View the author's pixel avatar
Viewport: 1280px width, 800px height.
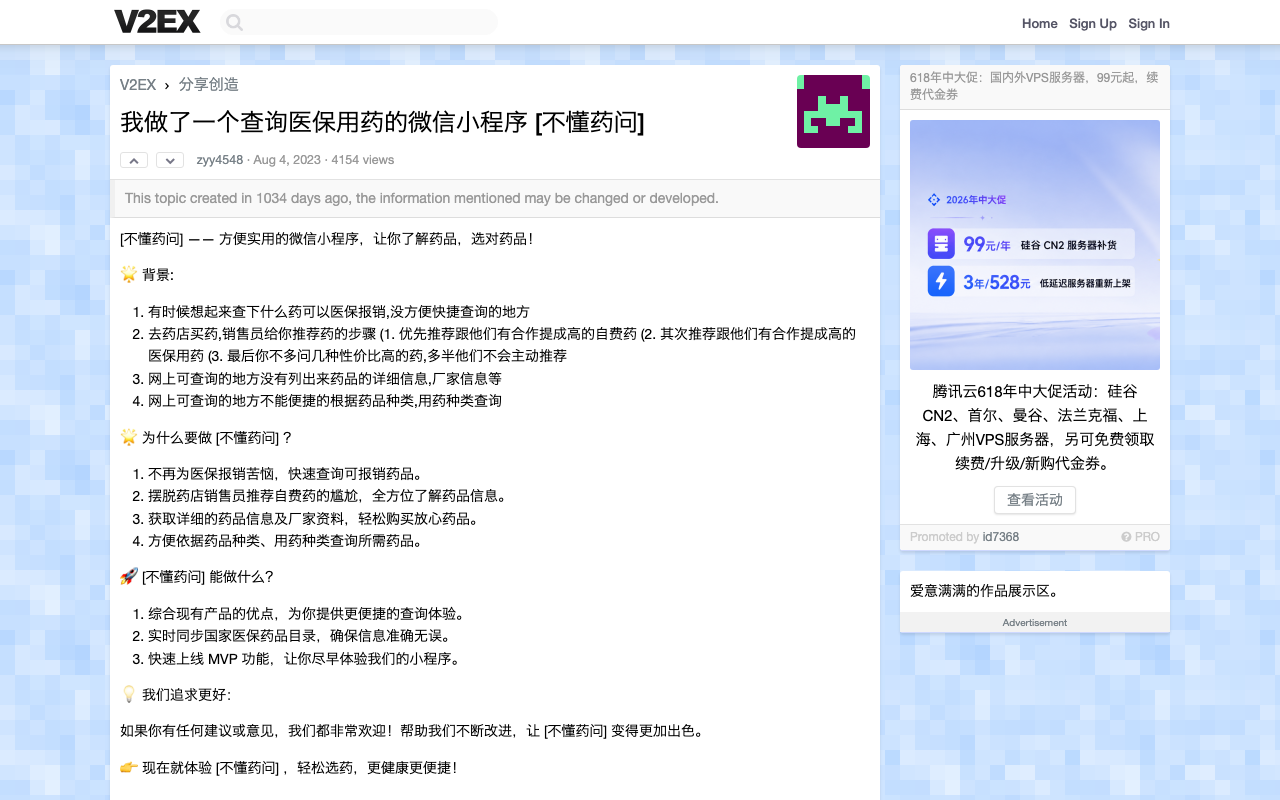point(833,111)
